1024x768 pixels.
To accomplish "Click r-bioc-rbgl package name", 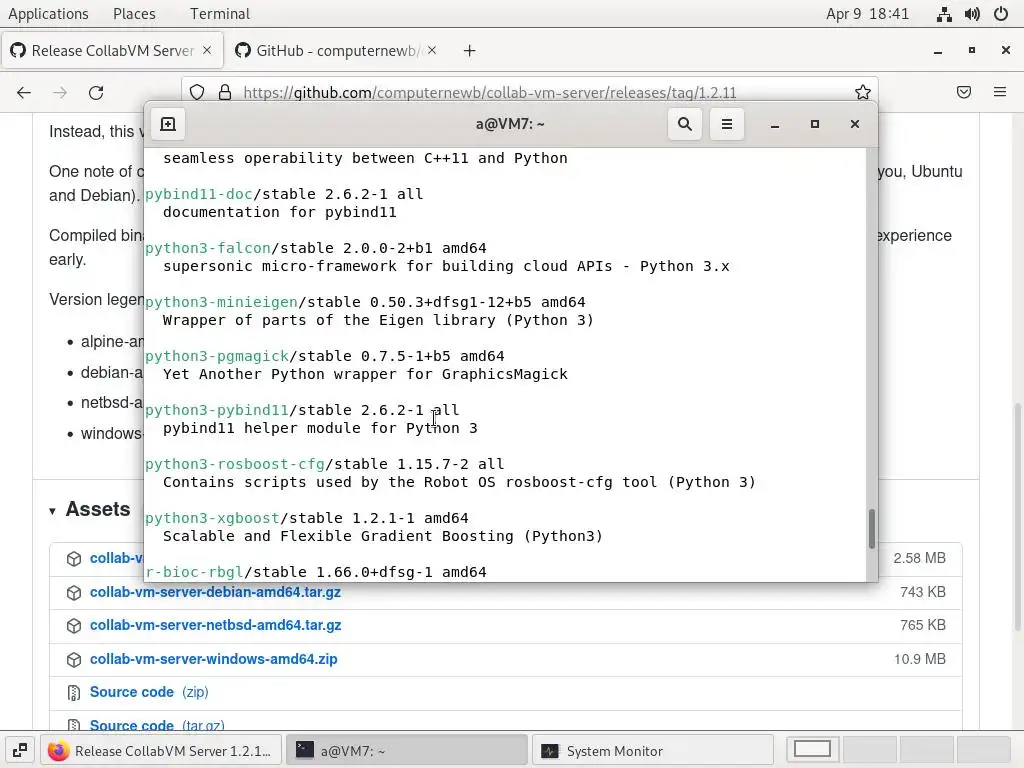I will 194,572.
